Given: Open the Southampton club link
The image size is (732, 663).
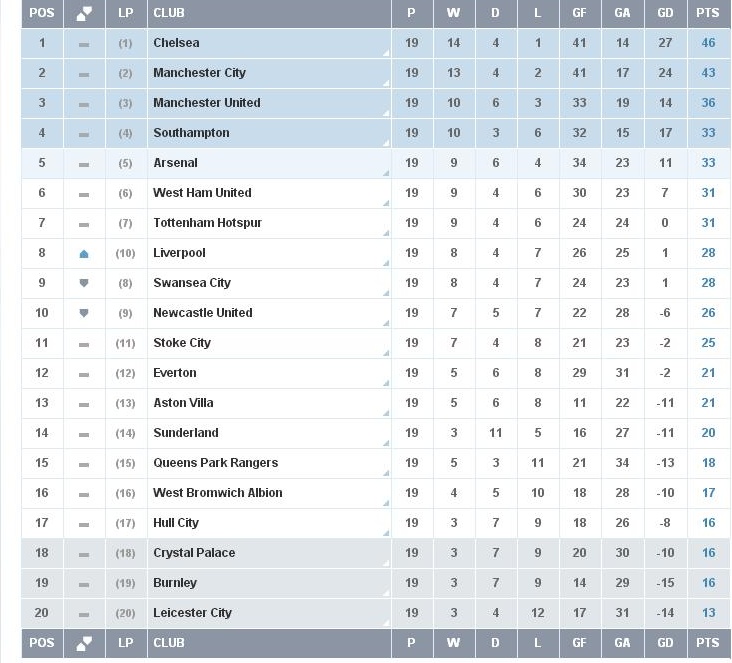Looking at the screenshot, I should coord(191,133).
